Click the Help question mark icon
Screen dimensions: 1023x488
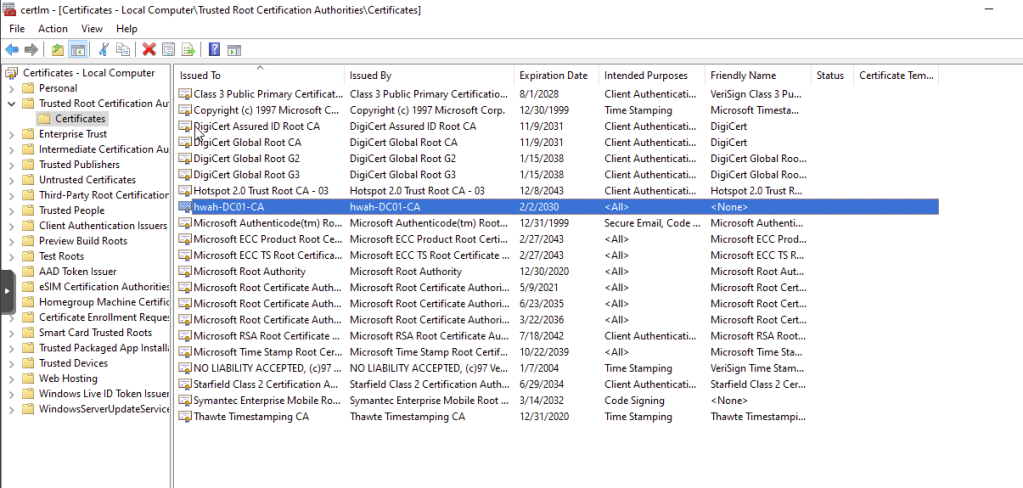(x=214, y=49)
